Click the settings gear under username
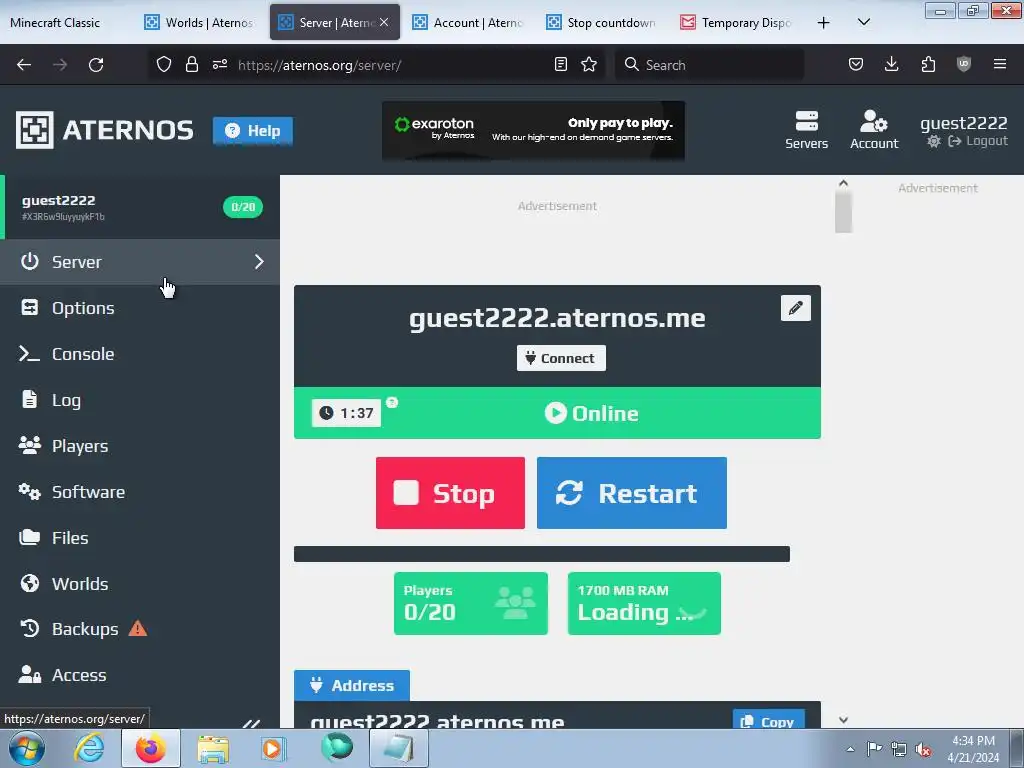This screenshot has height=768, width=1024. 934,142
